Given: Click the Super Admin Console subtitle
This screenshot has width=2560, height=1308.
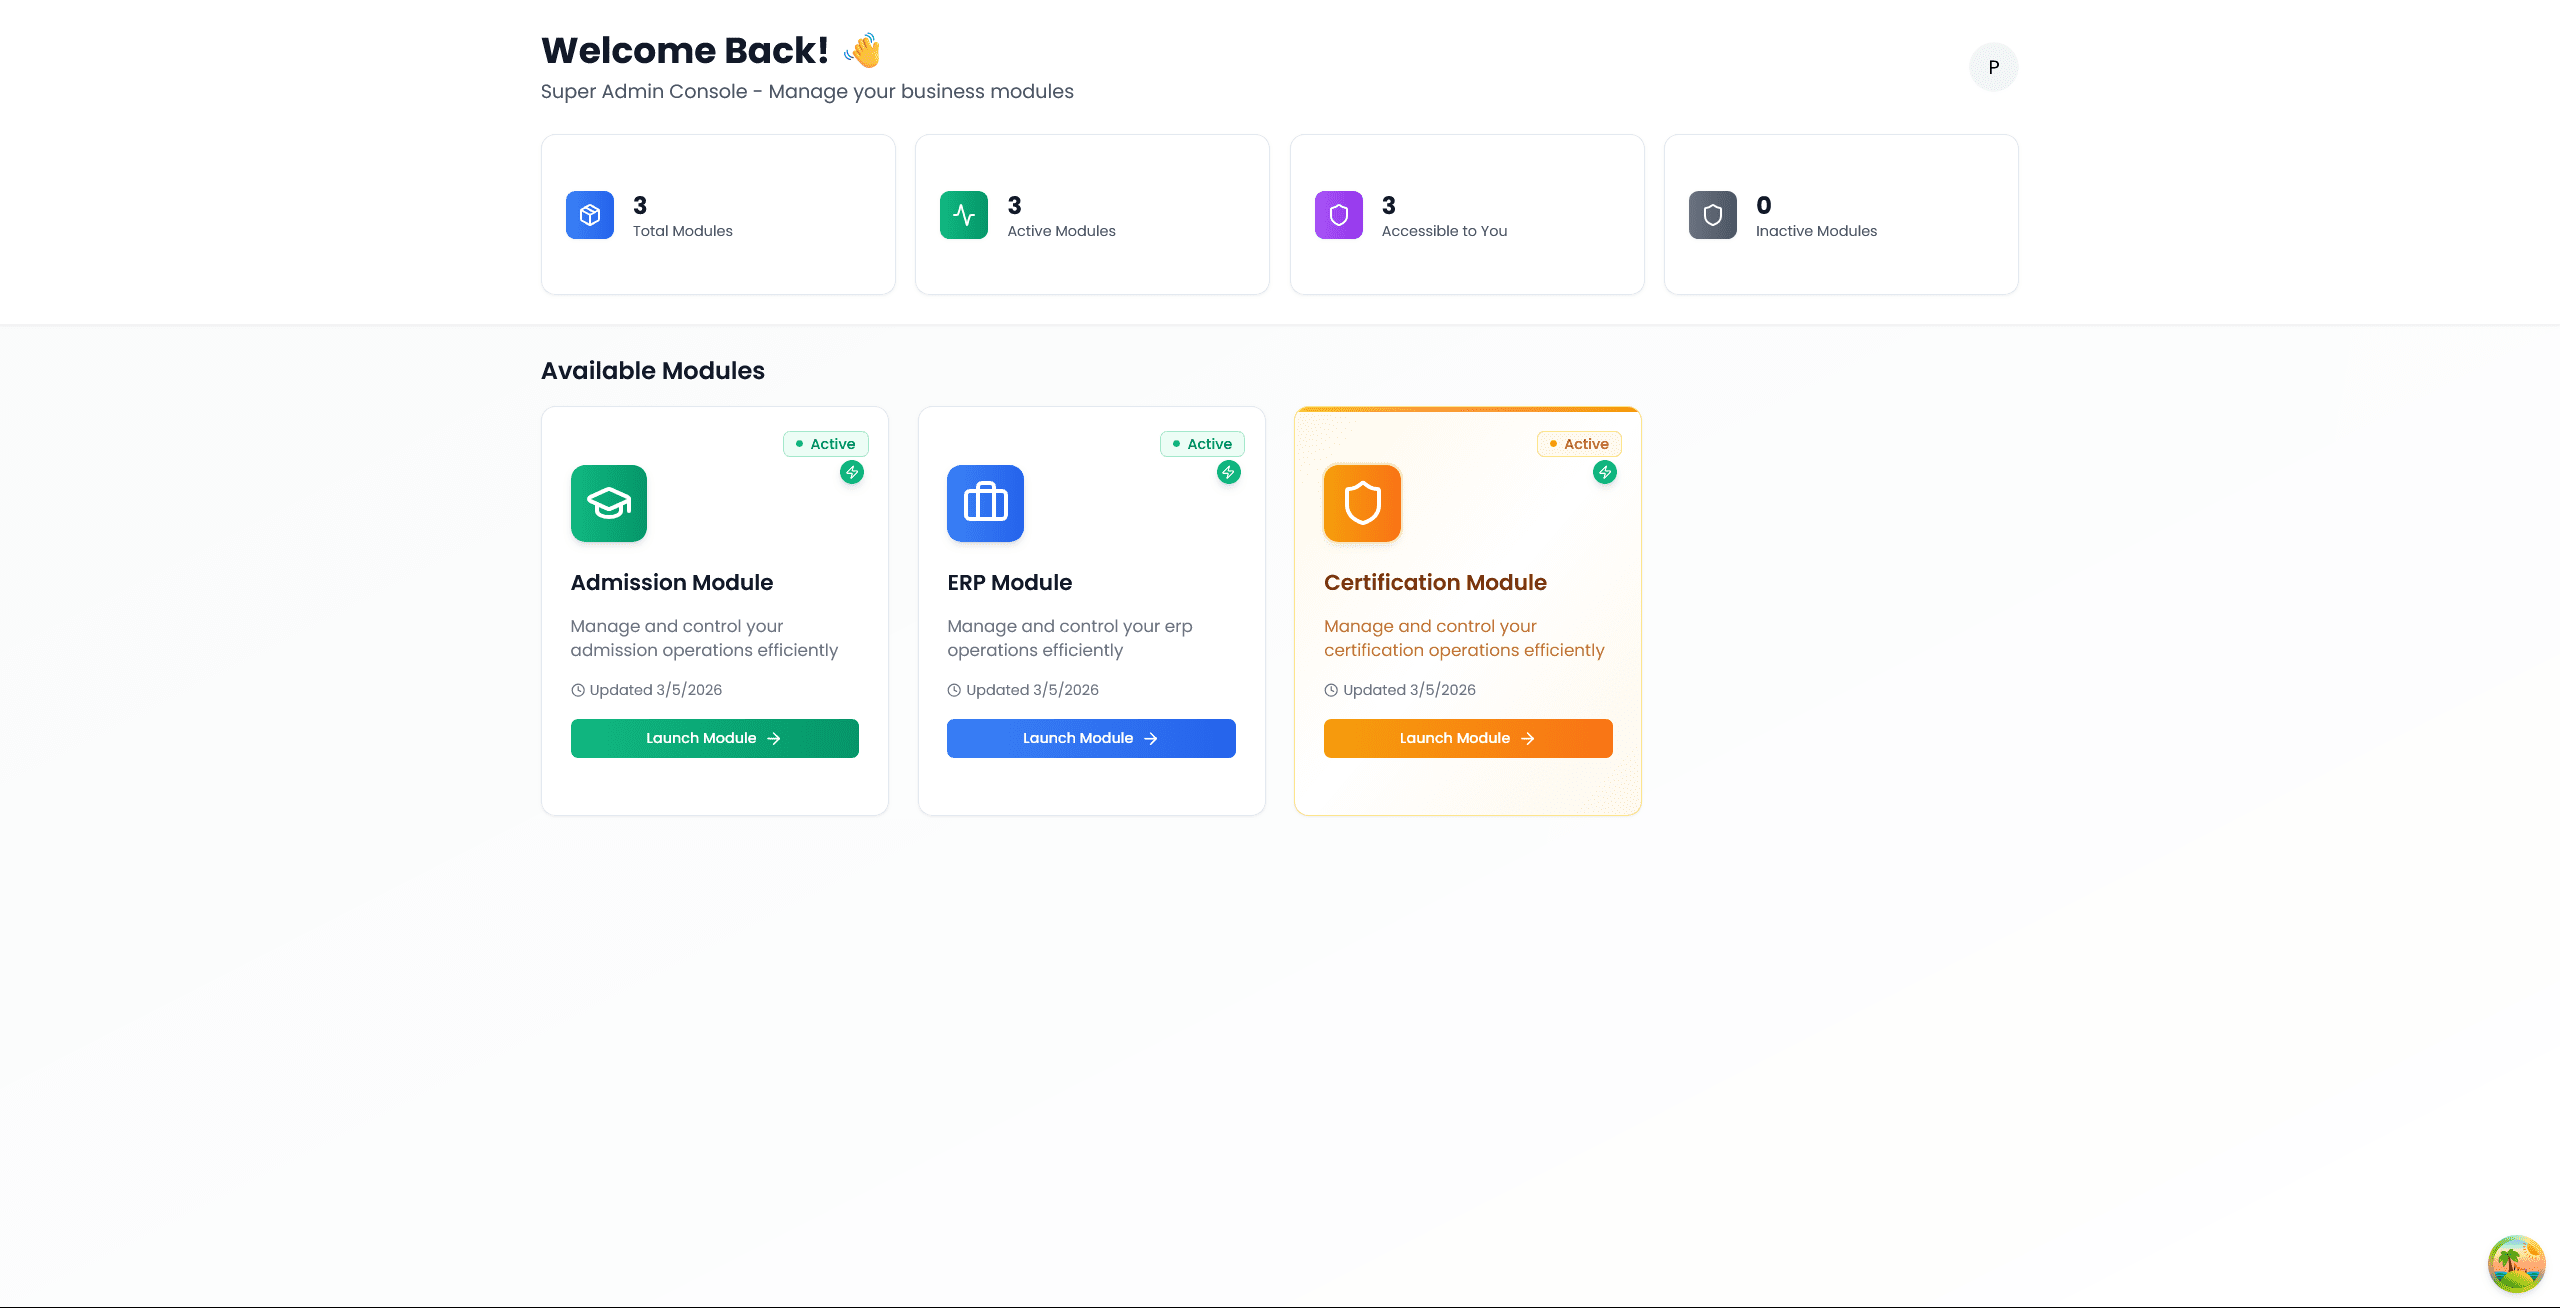Looking at the screenshot, I should 807,91.
